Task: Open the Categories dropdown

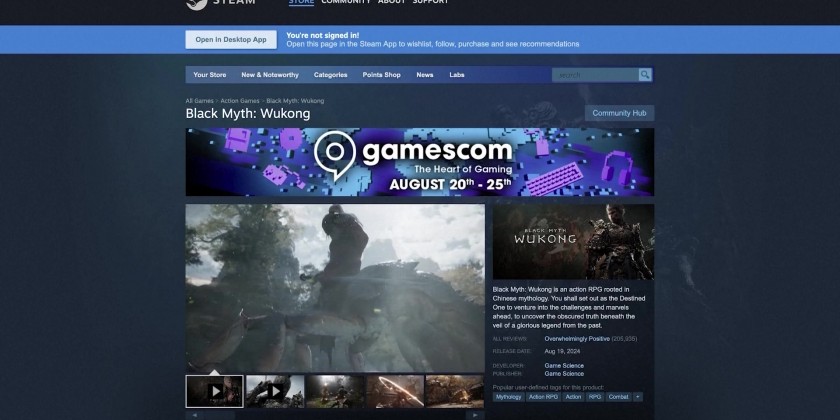Action: (330, 75)
